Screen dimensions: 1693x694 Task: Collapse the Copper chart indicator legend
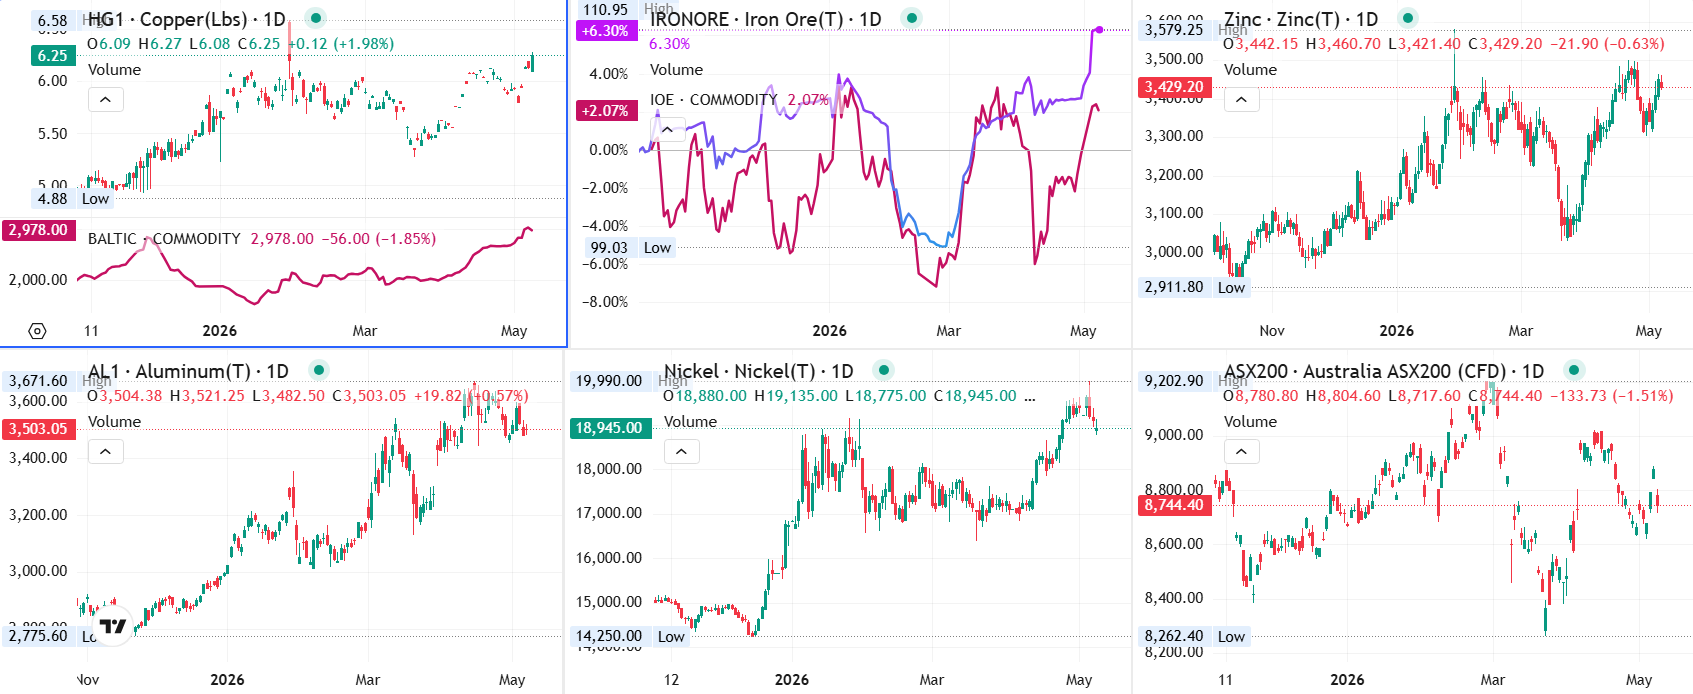(x=106, y=99)
